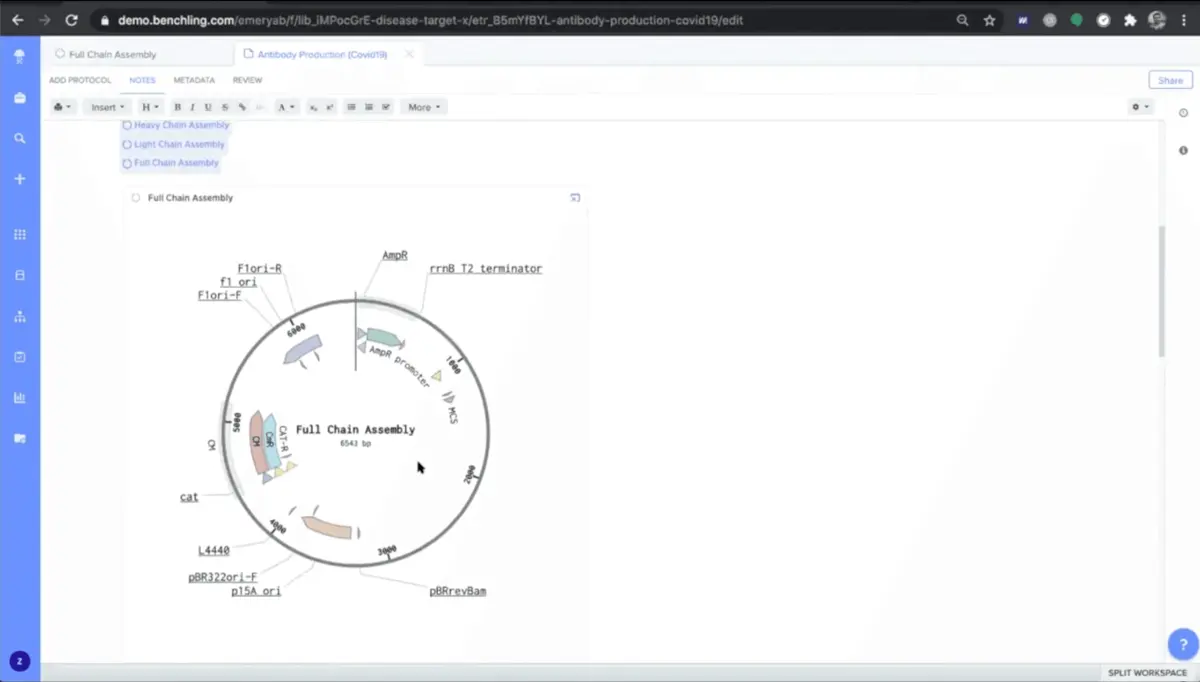The width and height of the screenshot is (1200, 682).
Task: Open the browser extensions puzzle icon
Action: (1130, 20)
